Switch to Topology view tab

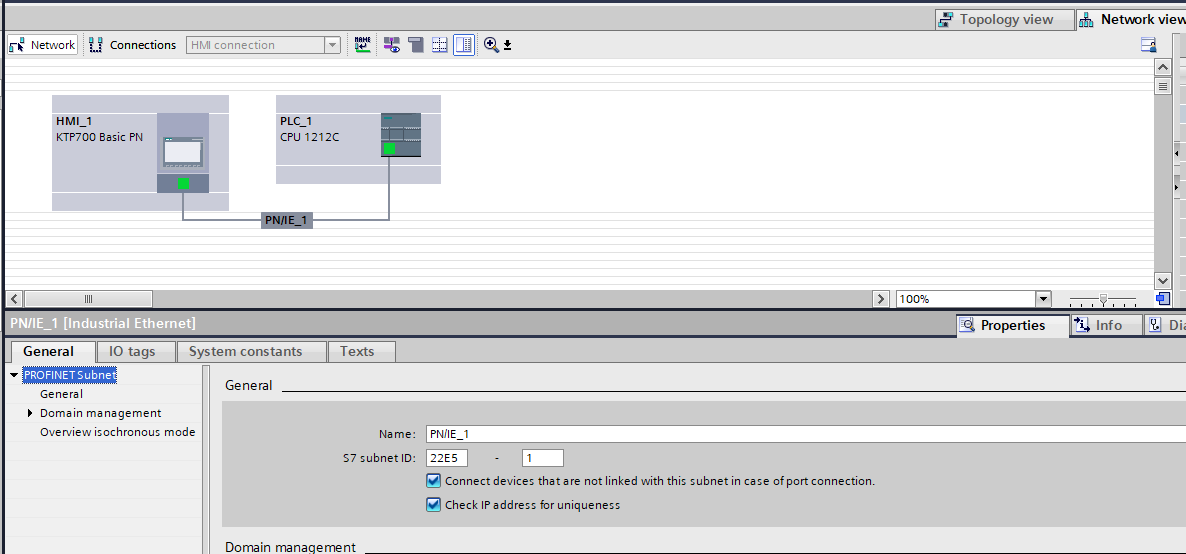point(1004,20)
